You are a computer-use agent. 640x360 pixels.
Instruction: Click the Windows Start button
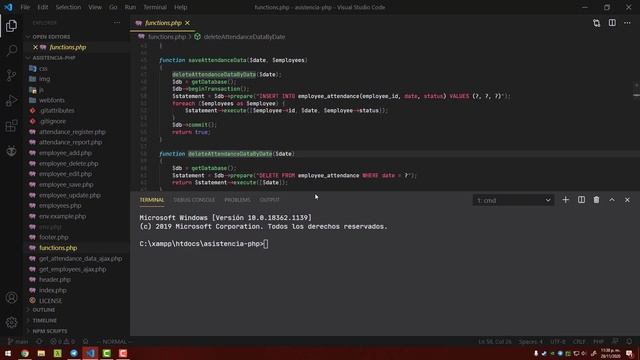pos(8,353)
